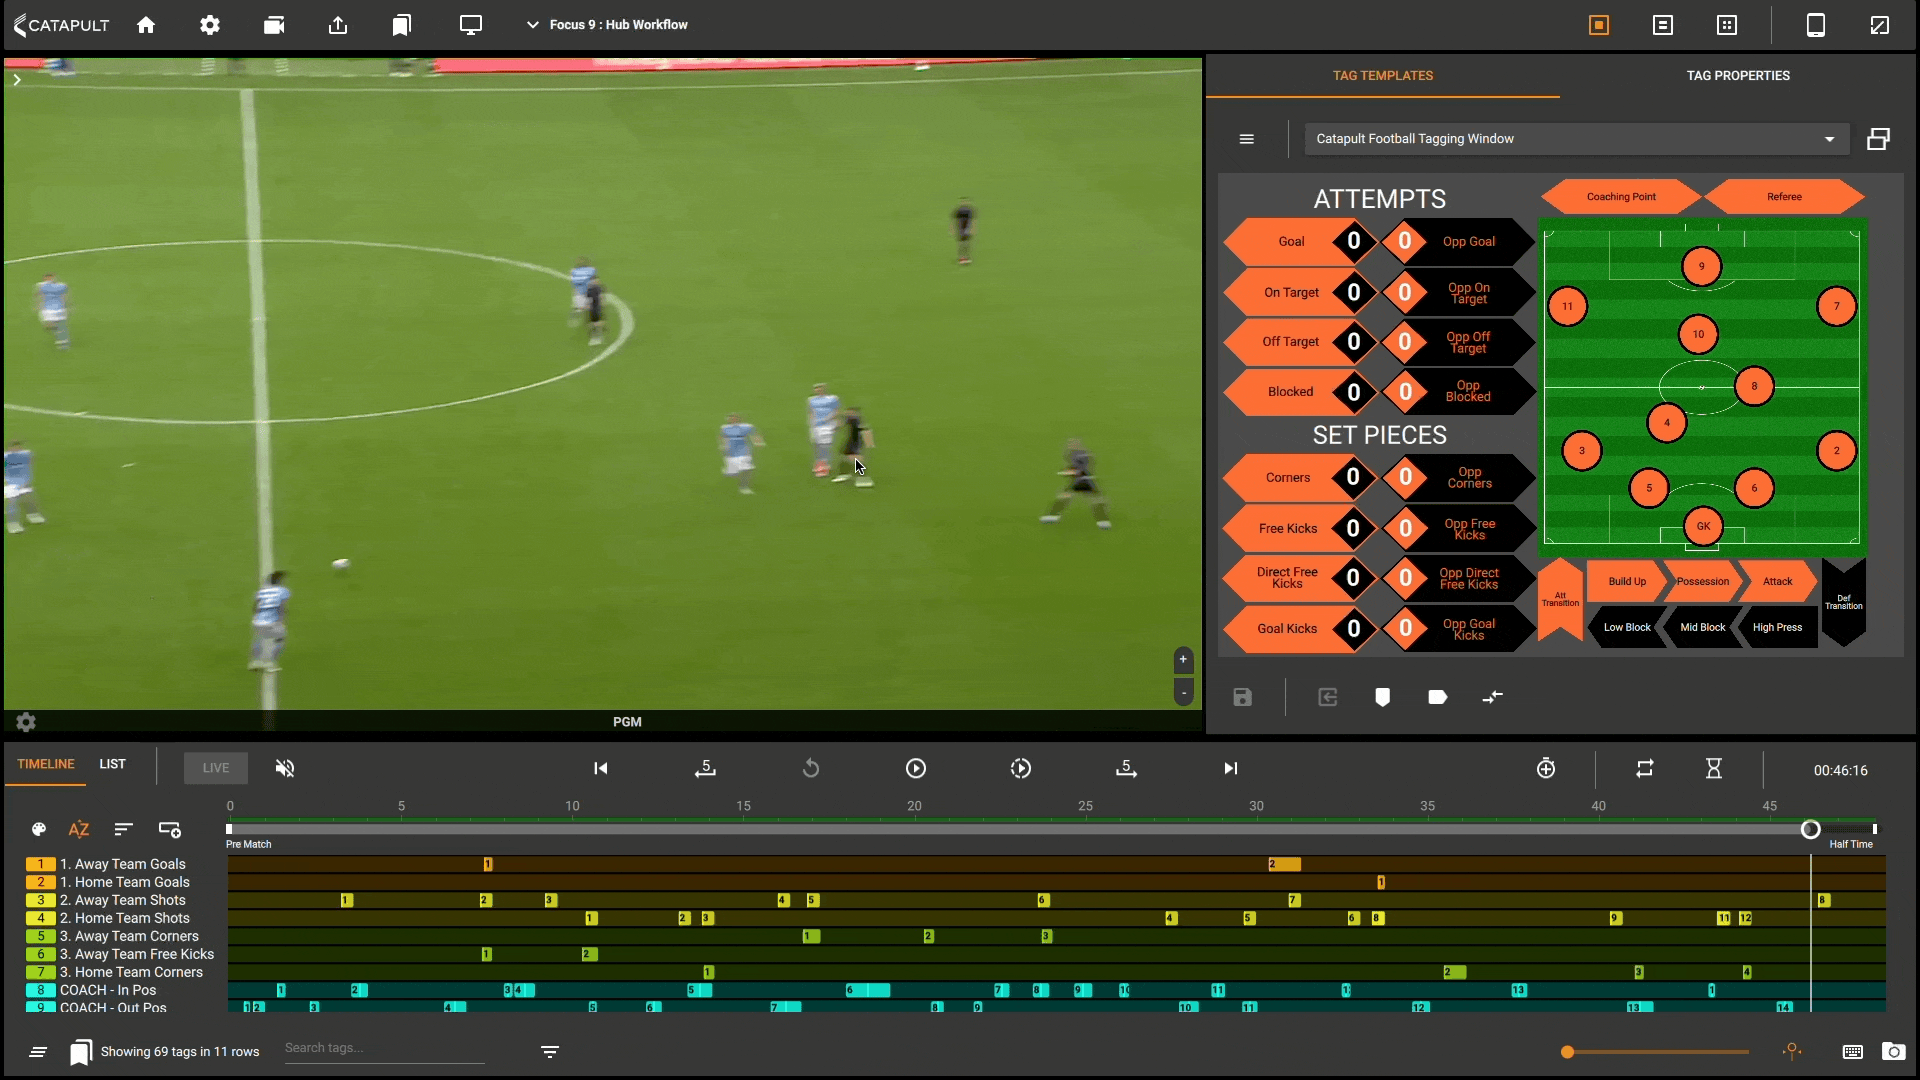
Task: Expand the side panel chevron on video
Action: (x=17, y=80)
